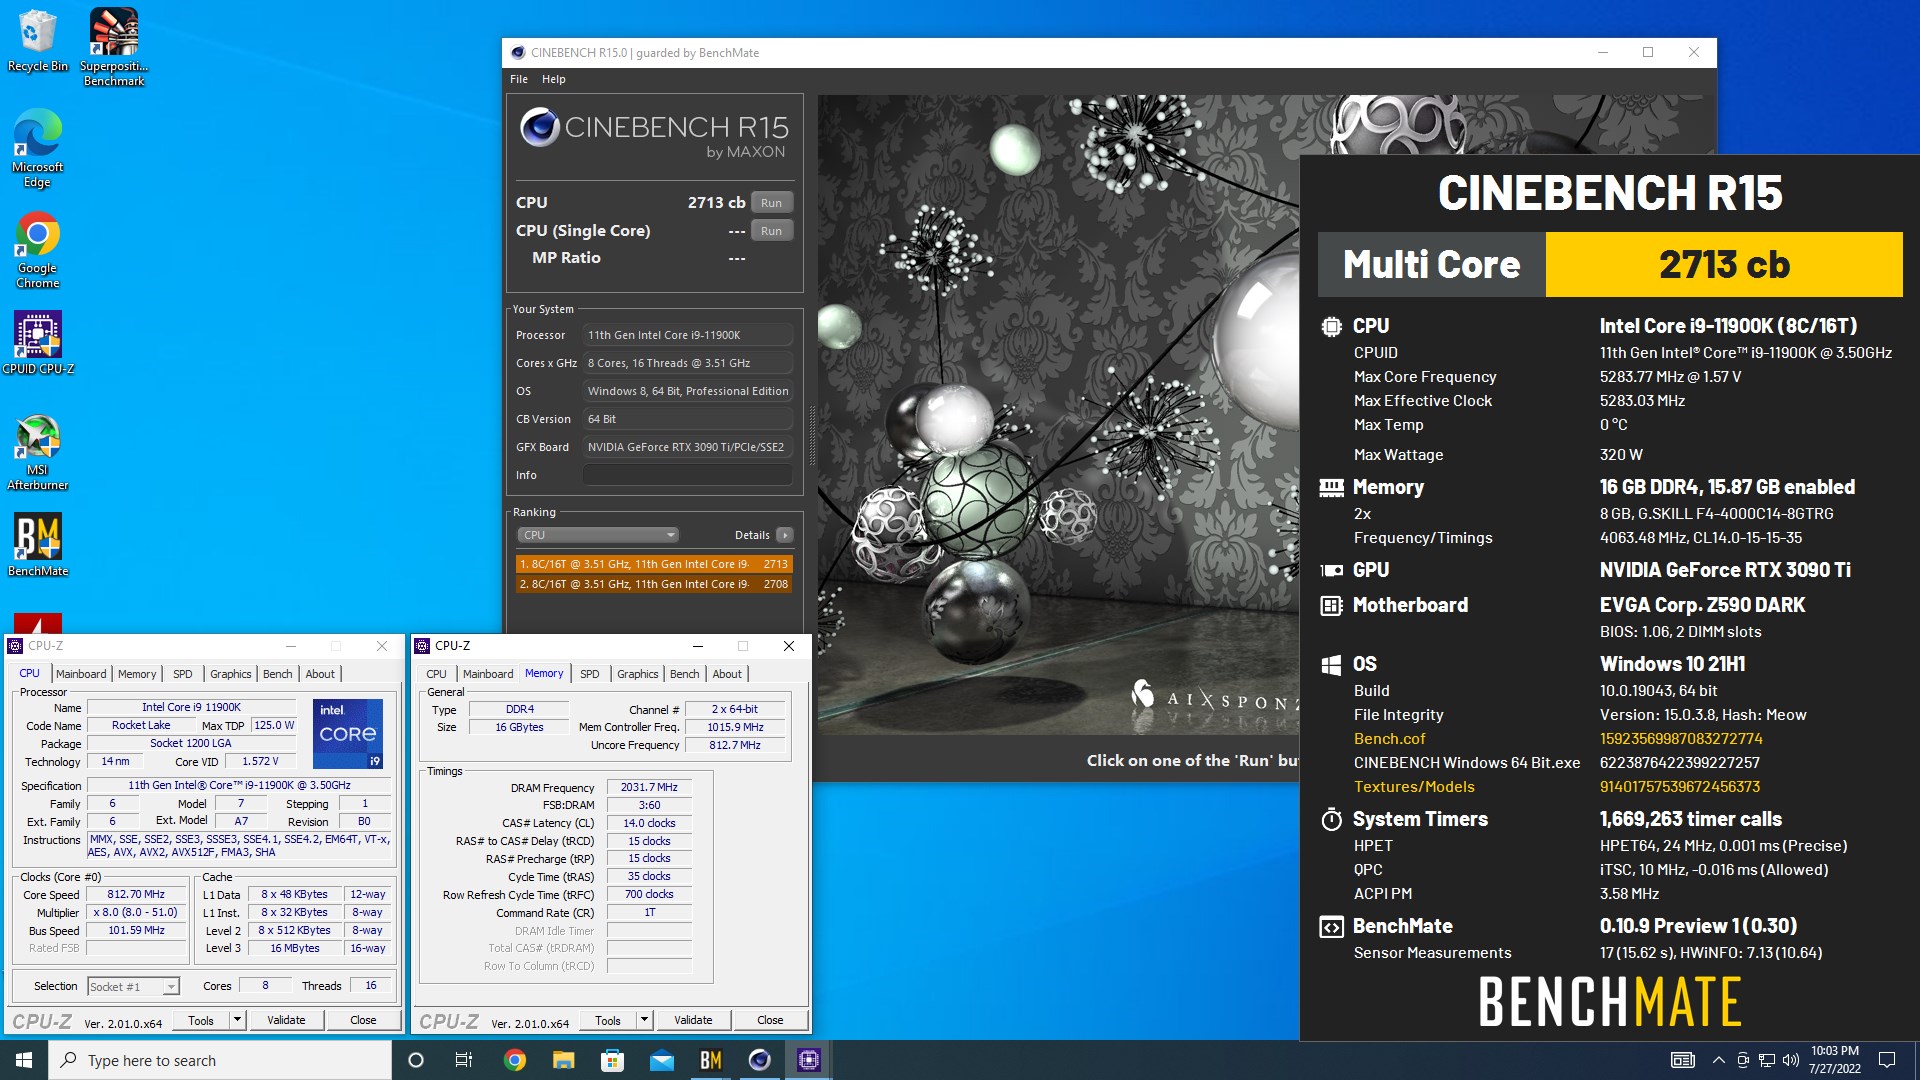
Task: Click the search box on the taskbar
Action: (220, 1060)
